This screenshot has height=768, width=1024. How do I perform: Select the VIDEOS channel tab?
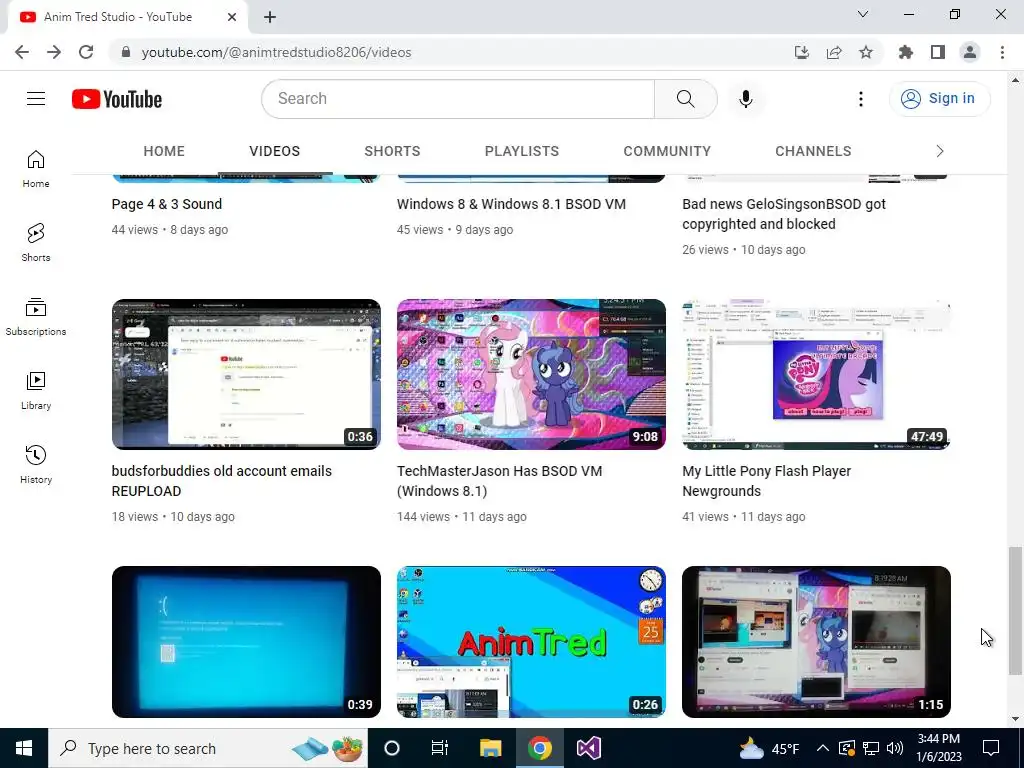[274, 152]
